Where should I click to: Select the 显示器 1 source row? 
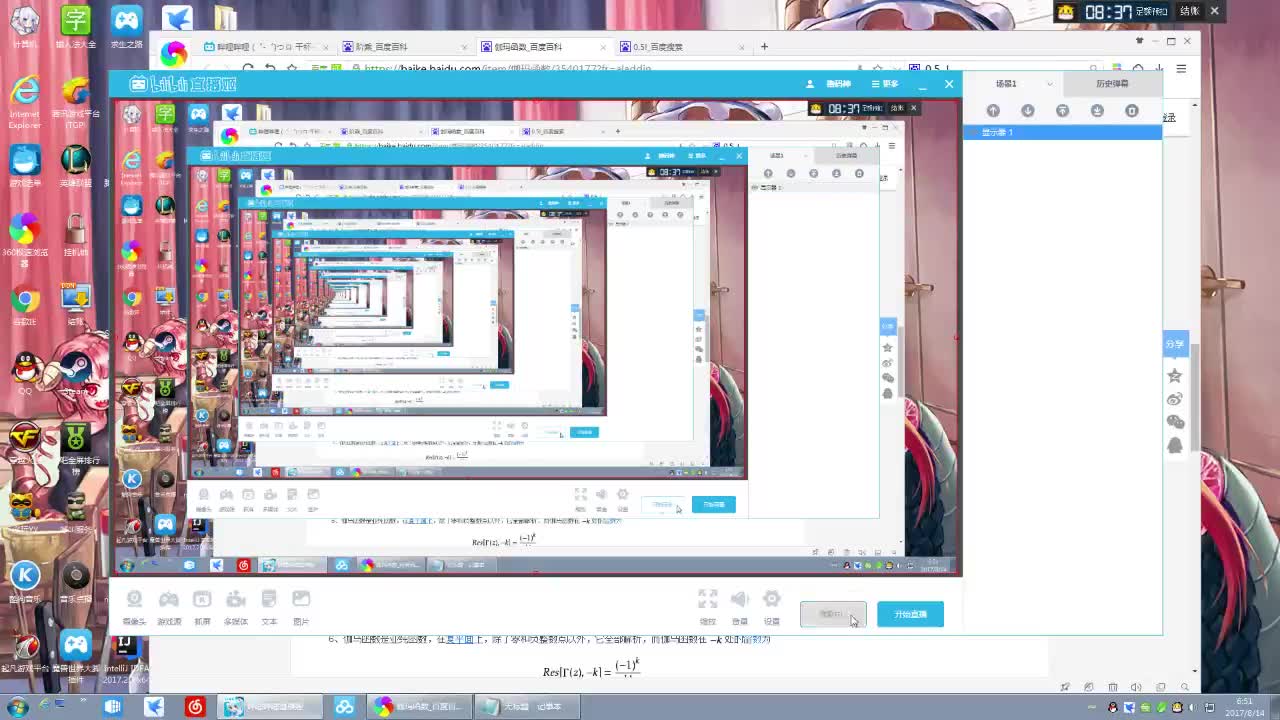1062,132
